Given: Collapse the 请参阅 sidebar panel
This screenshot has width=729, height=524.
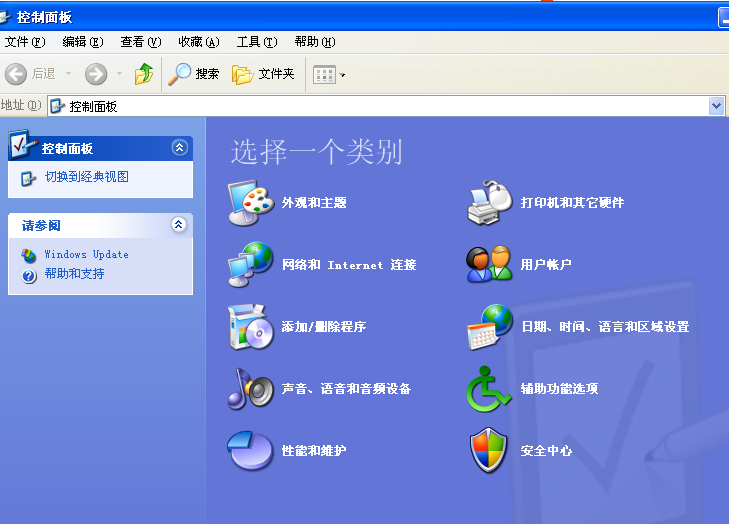Looking at the screenshot, I should point(179,225).
